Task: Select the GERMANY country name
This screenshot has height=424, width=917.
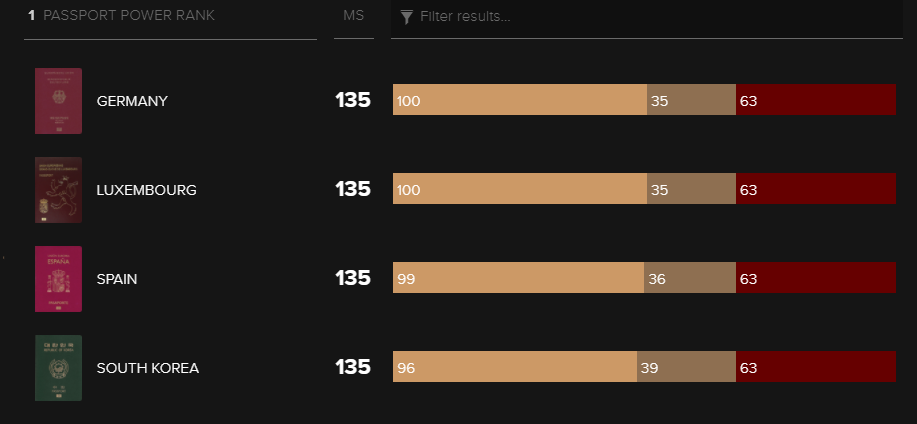Action: [132, 101]
